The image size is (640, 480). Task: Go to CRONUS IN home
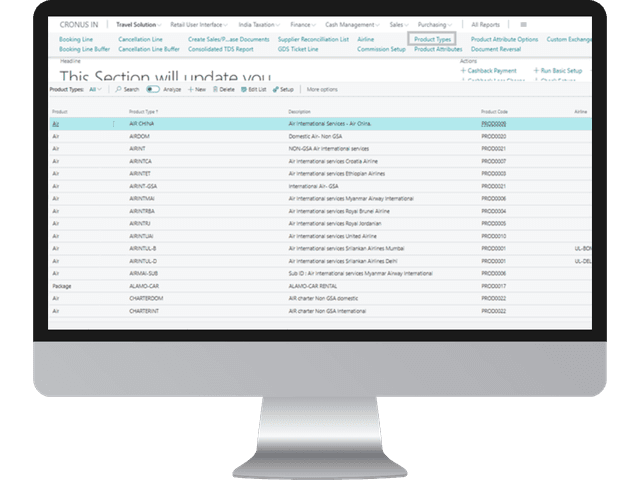[x=79, y=25]
